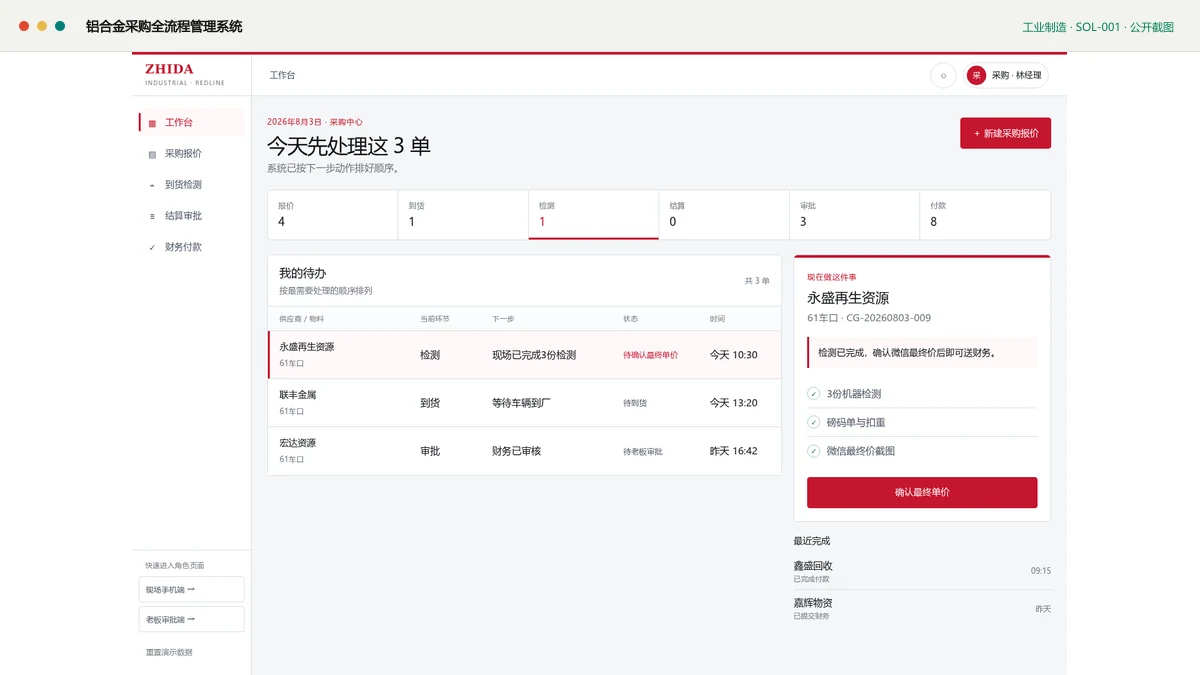
Task: Open the 嘉辉物资 recent item
Action: pyautogui.click(x=922, y=608)
